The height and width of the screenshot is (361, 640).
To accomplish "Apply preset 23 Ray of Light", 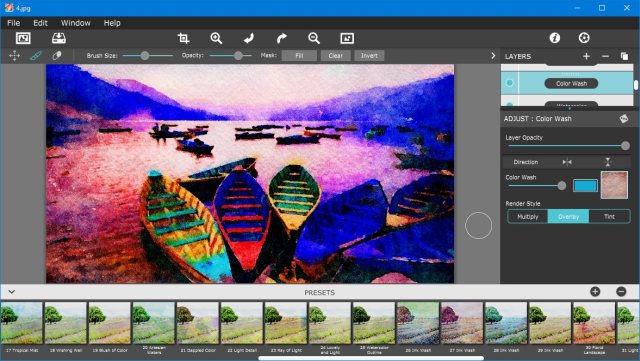I will [x=286, y=323].
